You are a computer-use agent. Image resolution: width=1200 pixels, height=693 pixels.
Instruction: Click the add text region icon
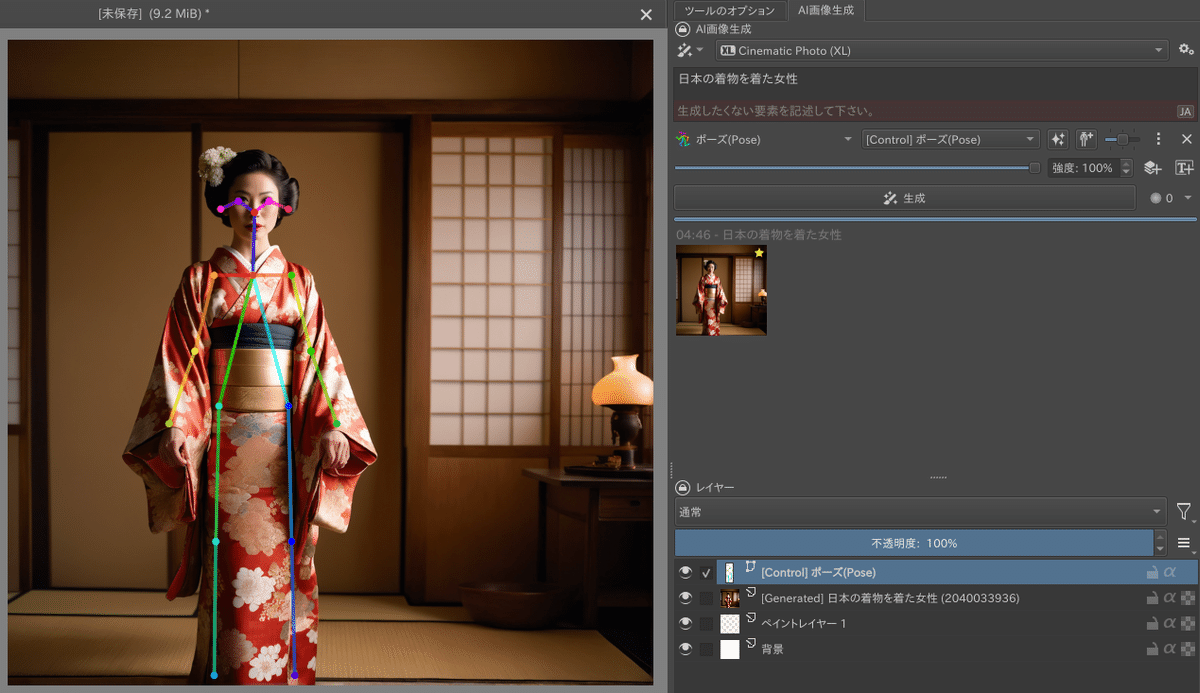pyautogui.click(x=1182, y=167)
